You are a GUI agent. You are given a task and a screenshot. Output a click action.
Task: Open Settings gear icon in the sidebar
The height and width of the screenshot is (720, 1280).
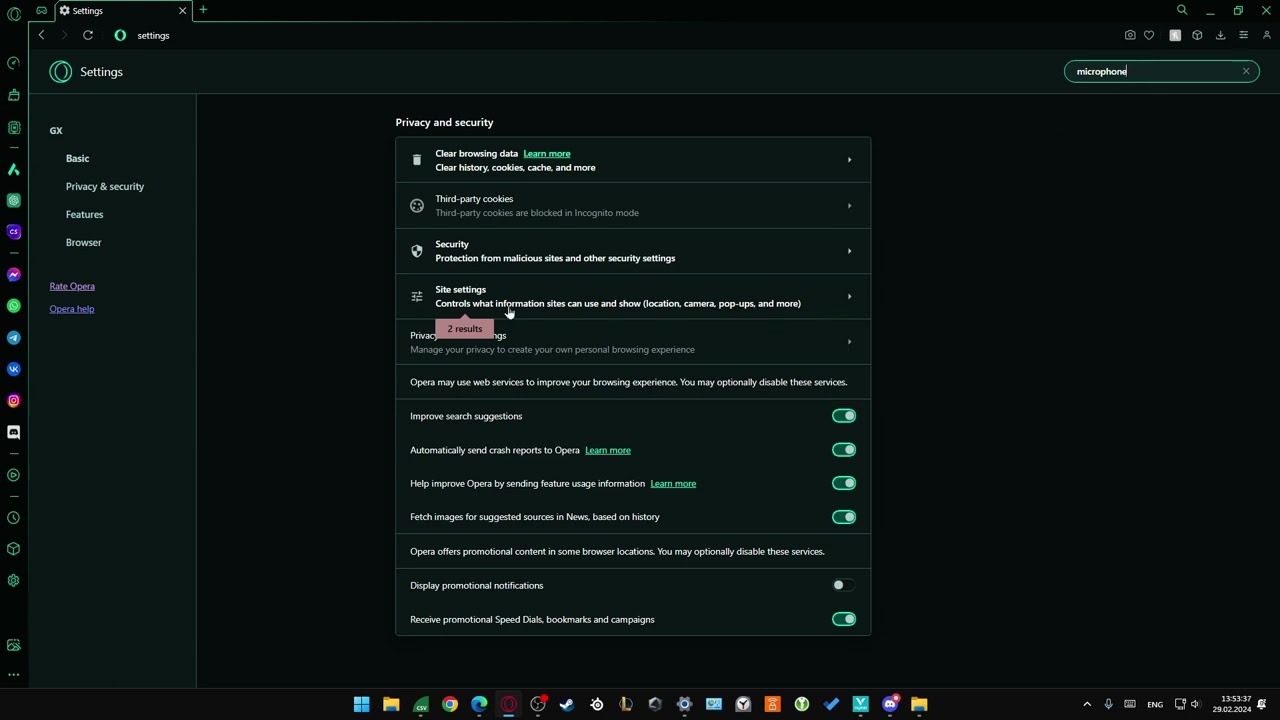point(14,581)
